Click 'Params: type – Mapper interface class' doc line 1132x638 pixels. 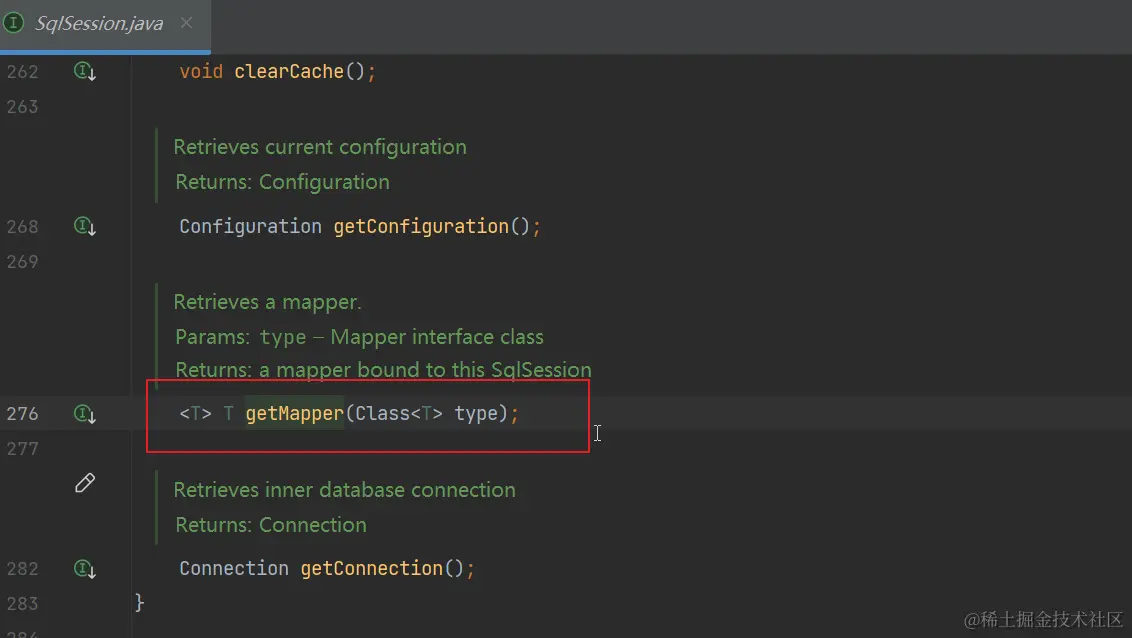(360, 337)
